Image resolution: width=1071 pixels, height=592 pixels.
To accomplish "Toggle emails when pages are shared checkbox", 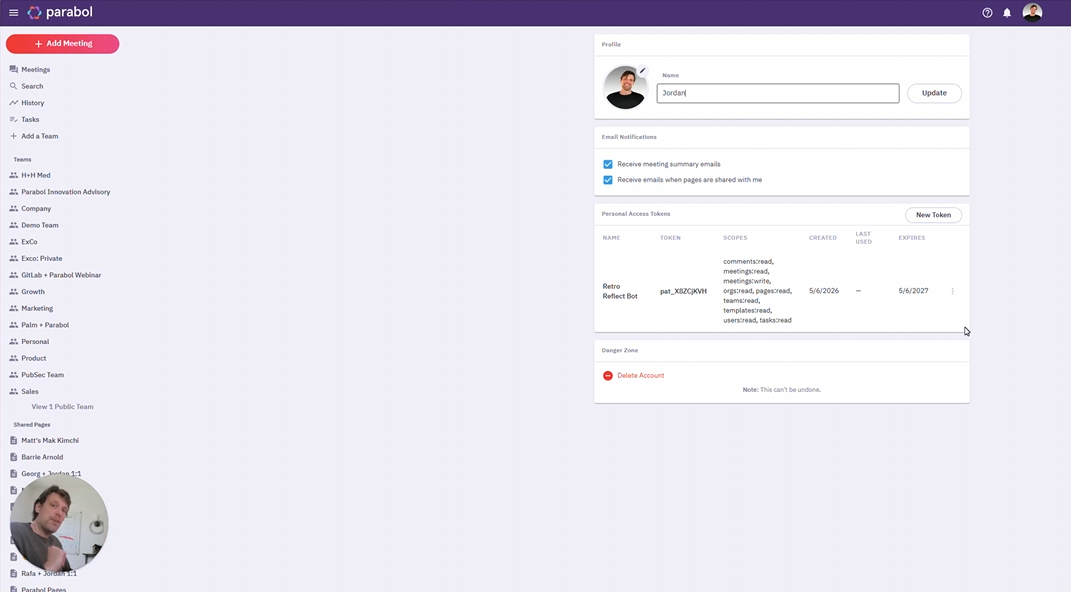I will pos(608,180).
